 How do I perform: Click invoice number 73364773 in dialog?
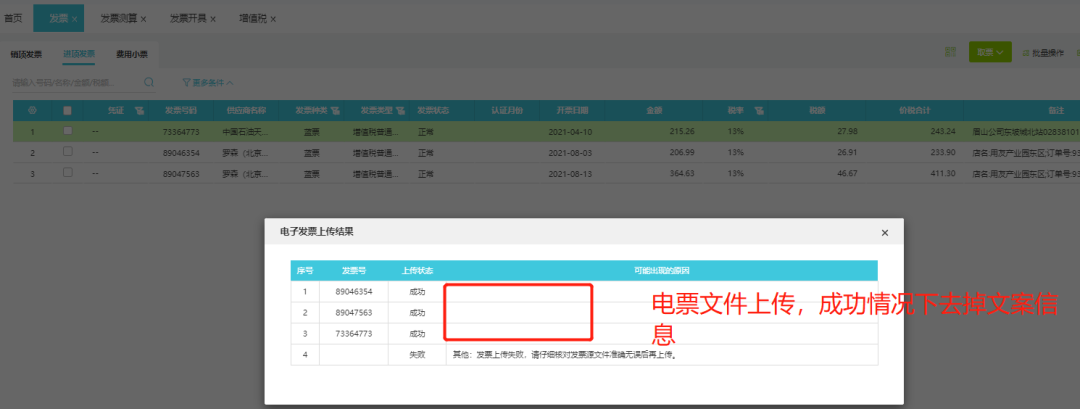(x=354, y=334)
